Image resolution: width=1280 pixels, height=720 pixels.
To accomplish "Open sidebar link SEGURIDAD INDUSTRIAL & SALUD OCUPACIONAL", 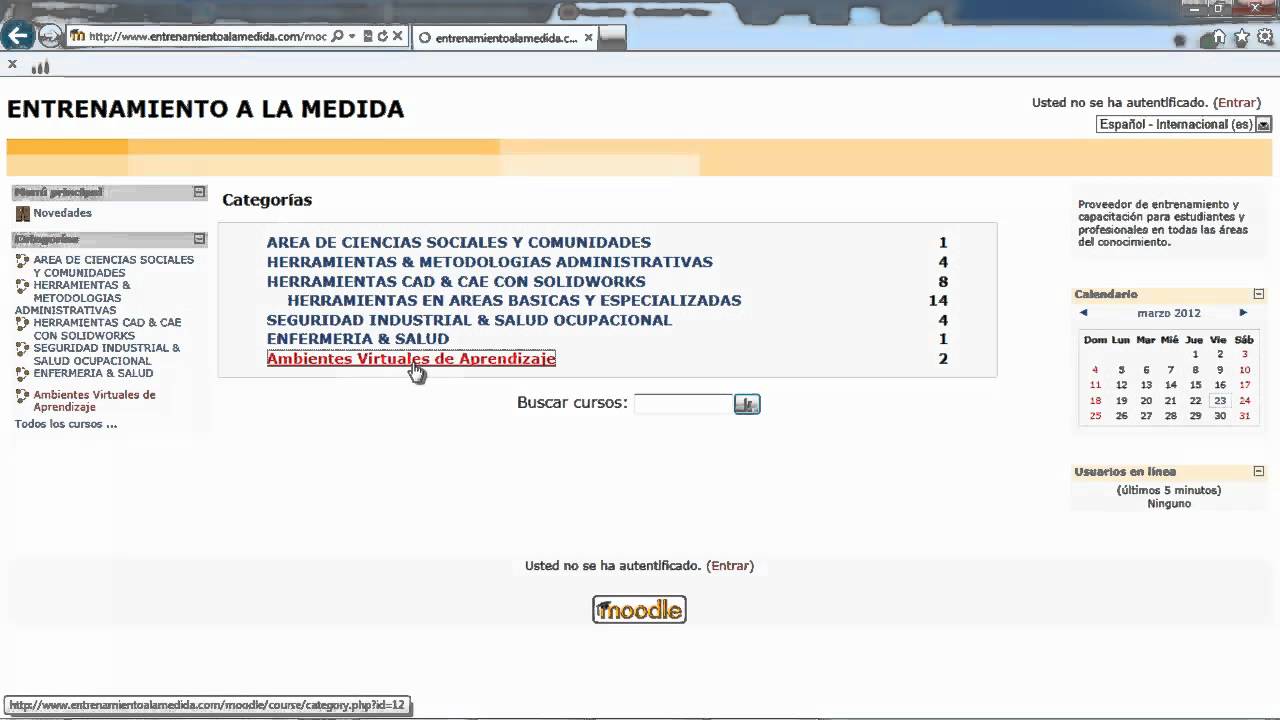I will (x=106, y=354).
